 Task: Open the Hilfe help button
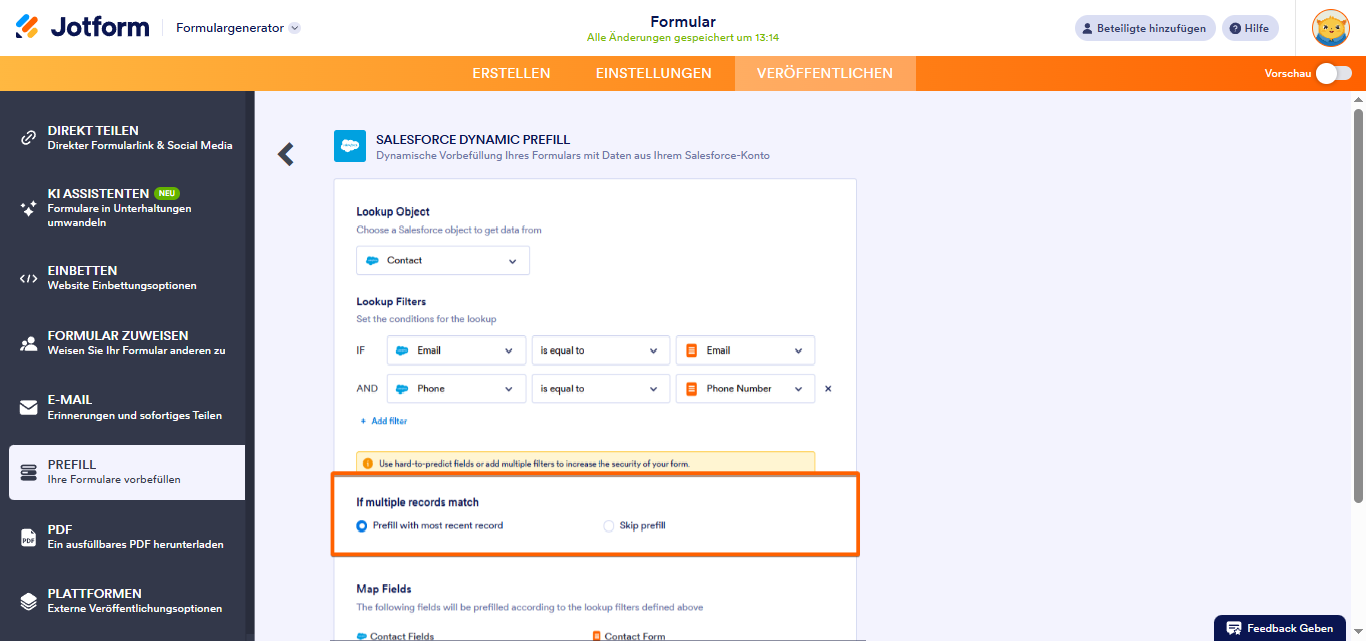point(1250,27)
